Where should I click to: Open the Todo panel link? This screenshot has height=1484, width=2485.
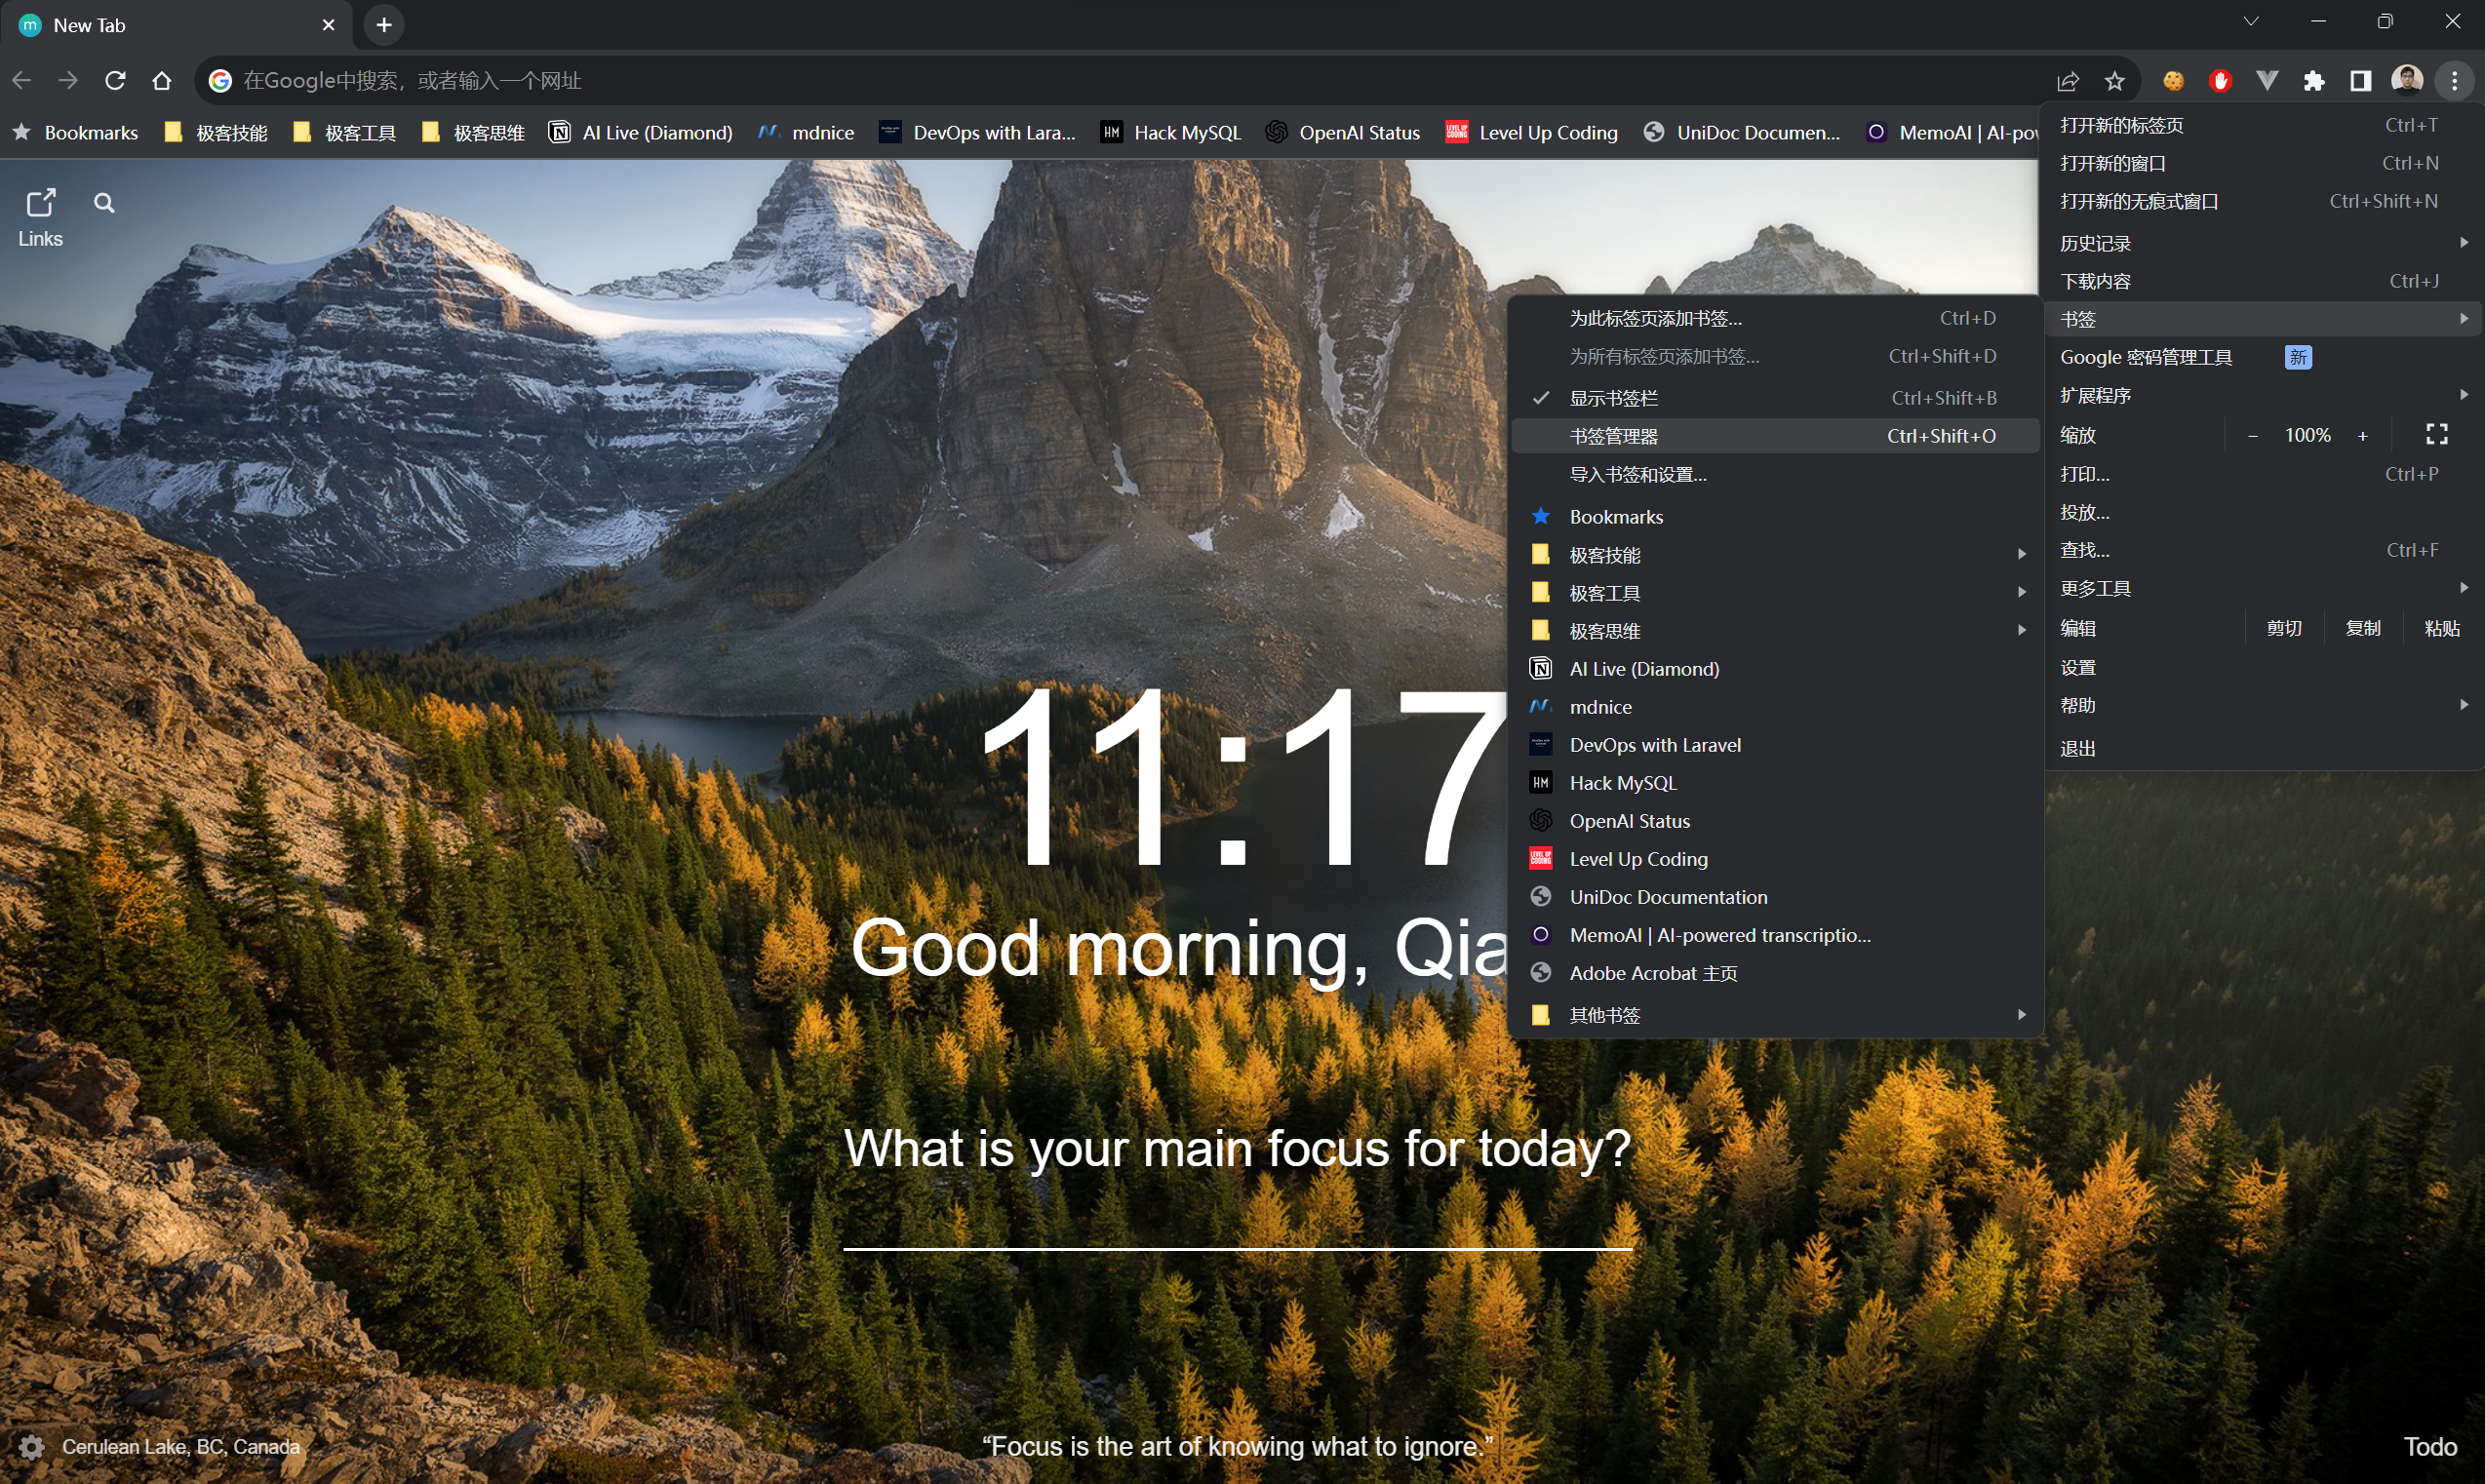pos(2429,1446)
